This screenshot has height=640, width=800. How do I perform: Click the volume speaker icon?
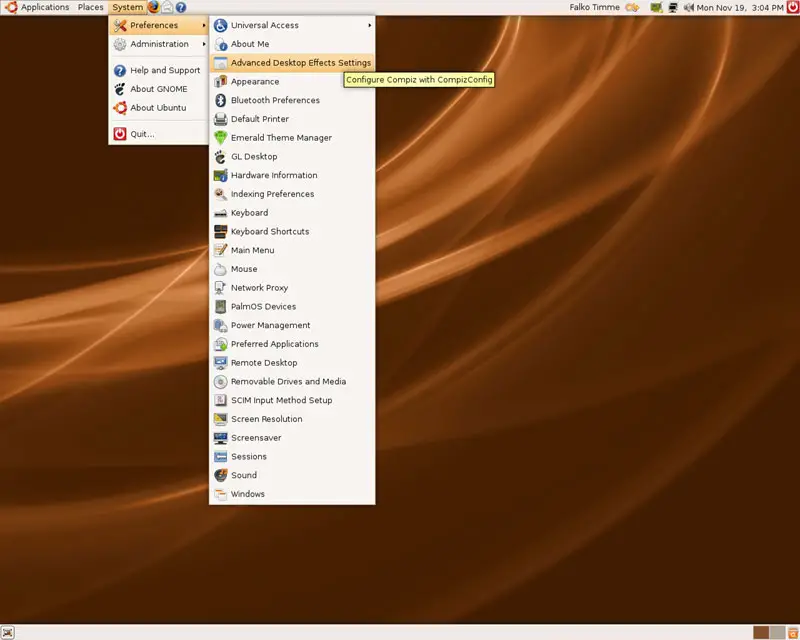tap(689, 7)
